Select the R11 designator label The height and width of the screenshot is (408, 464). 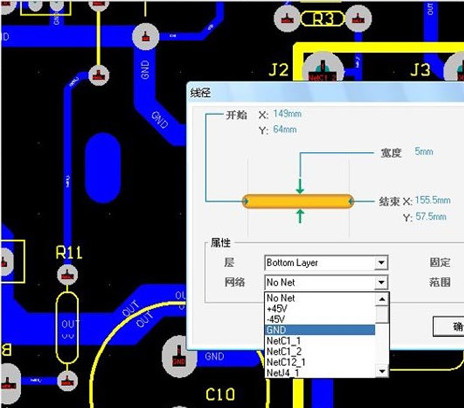tap(69, 253)
